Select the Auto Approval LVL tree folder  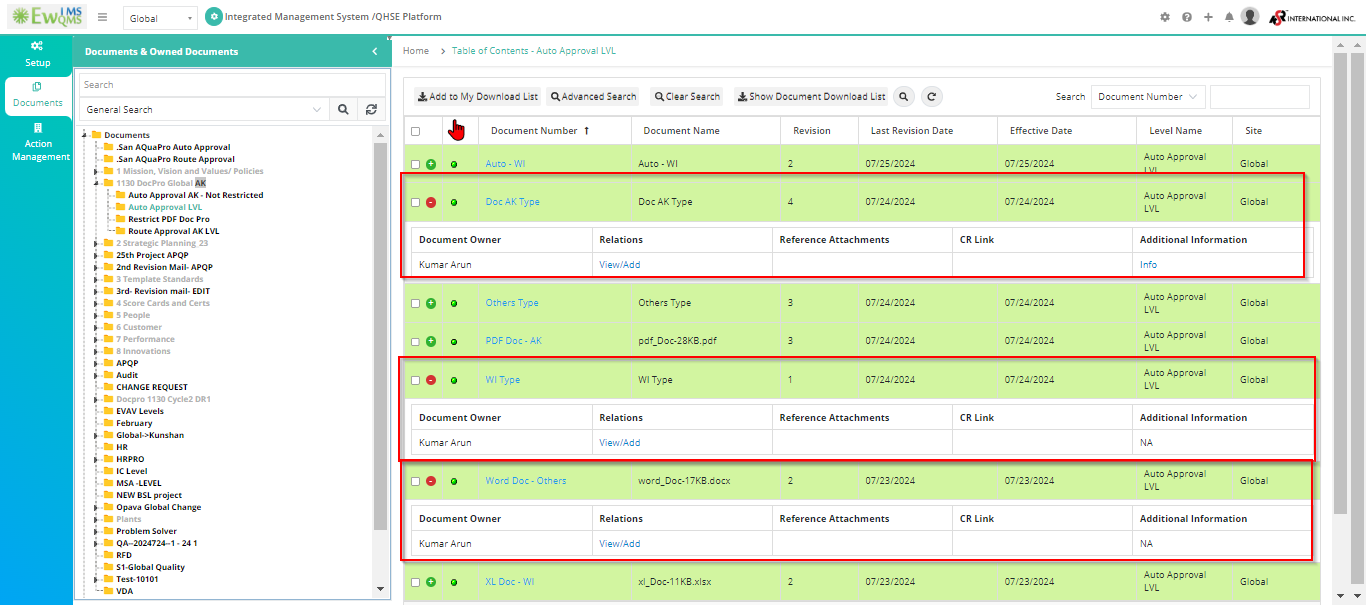click(x=164, y=207)
